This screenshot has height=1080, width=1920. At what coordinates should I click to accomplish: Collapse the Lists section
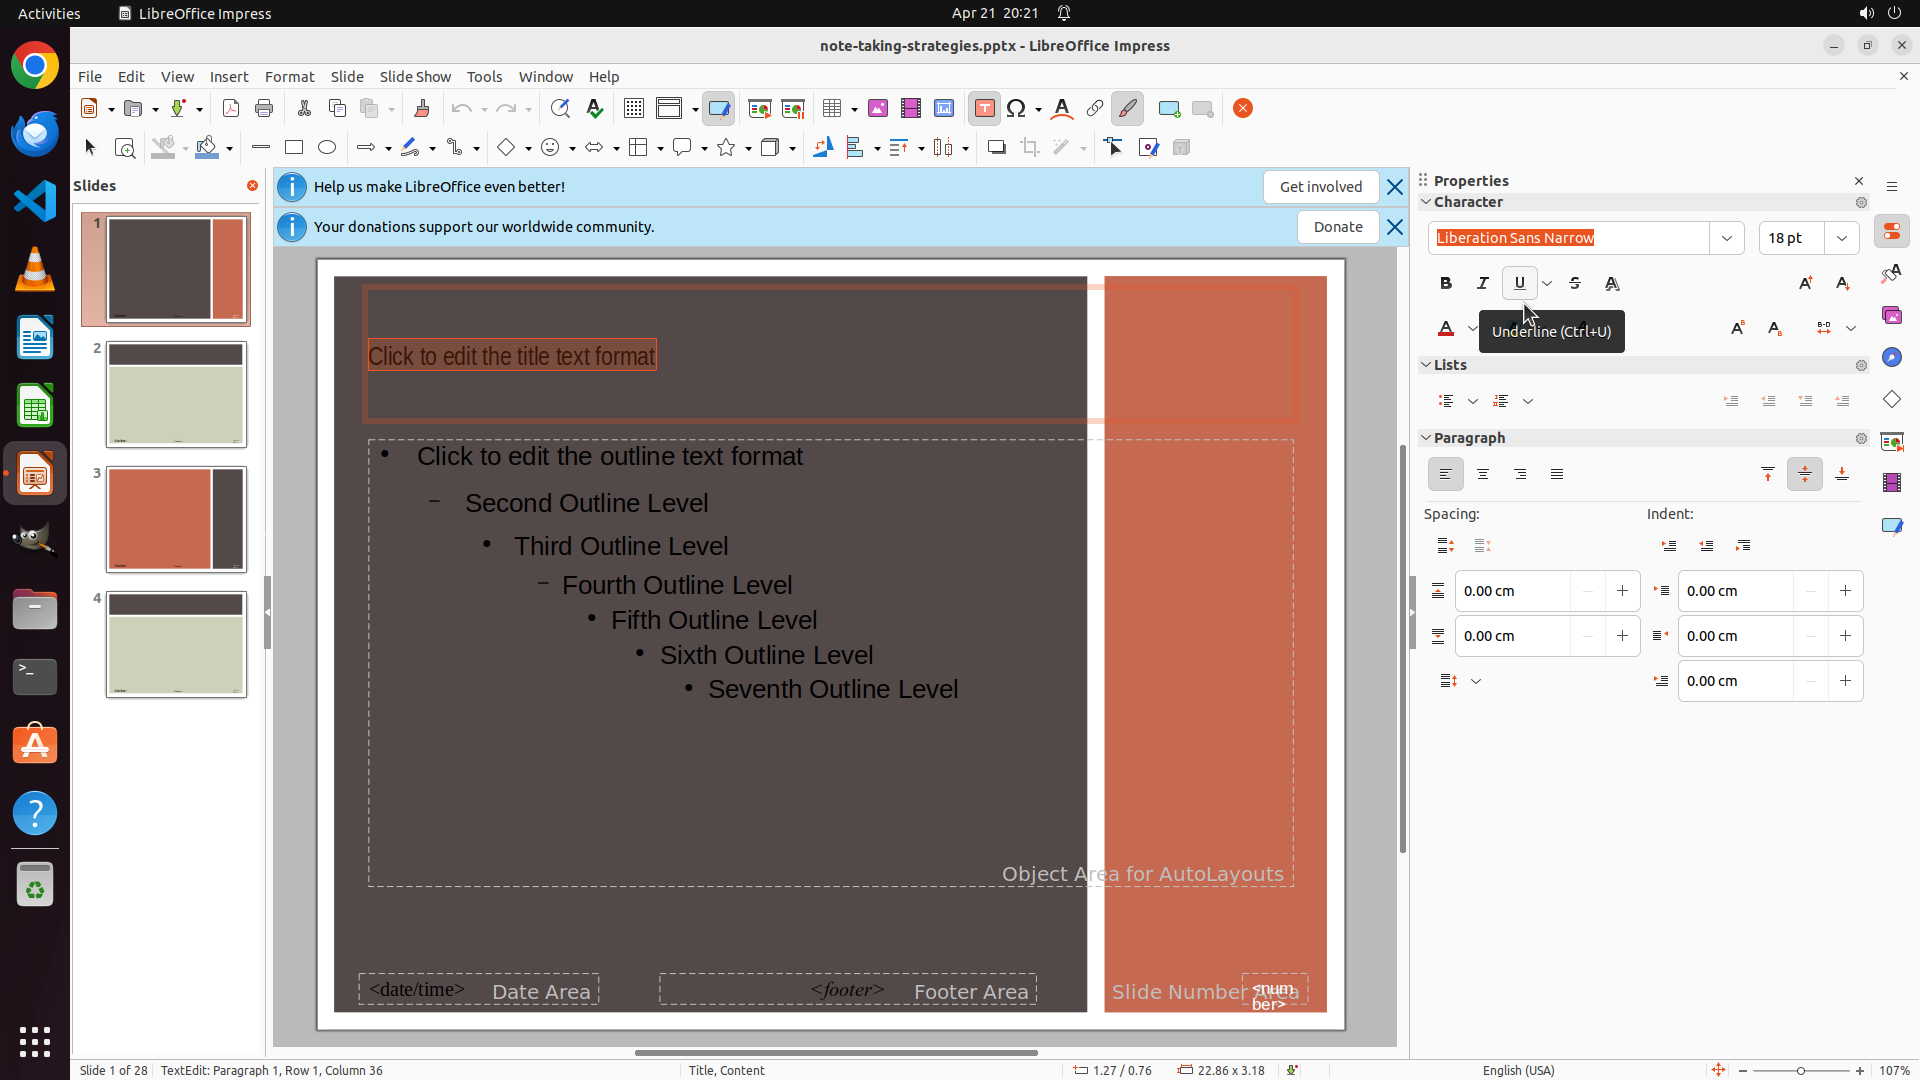click(1427, 365)
